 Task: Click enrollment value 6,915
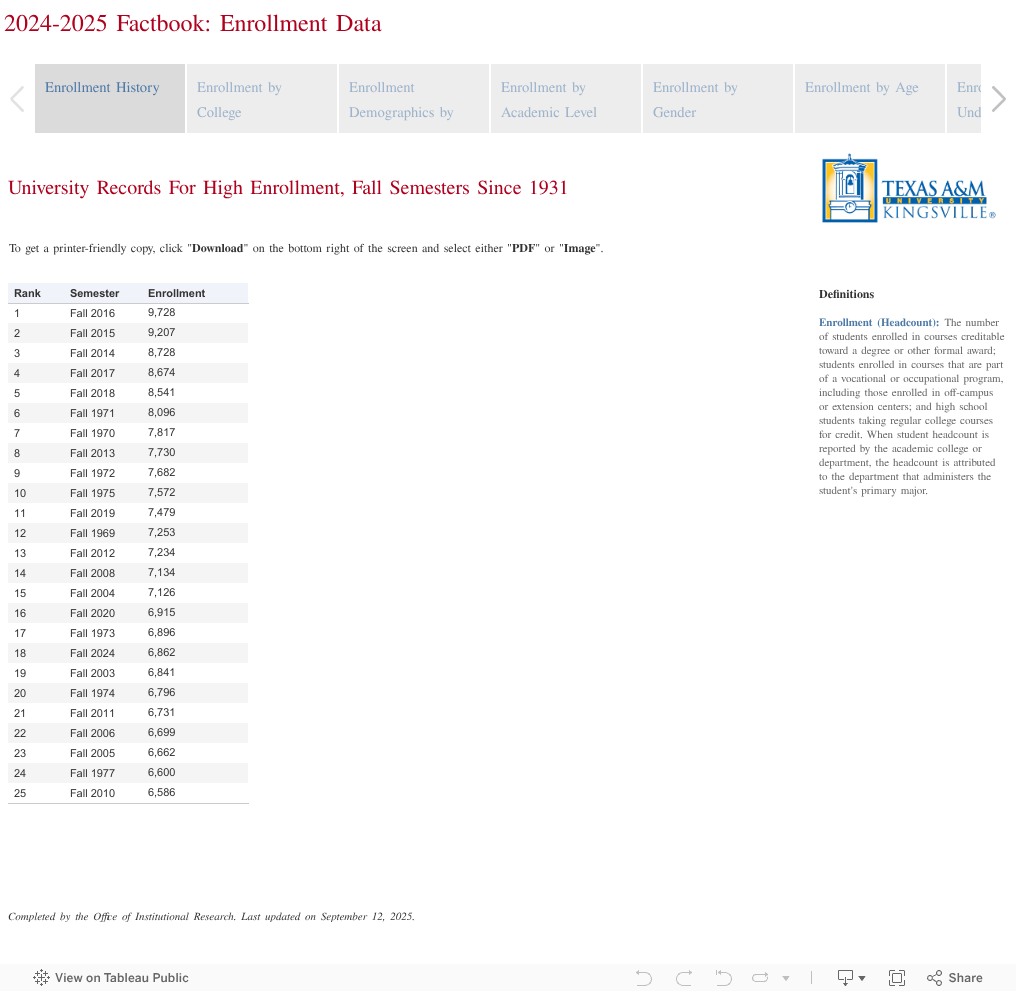pyautogui.click(x=161, y=612)
